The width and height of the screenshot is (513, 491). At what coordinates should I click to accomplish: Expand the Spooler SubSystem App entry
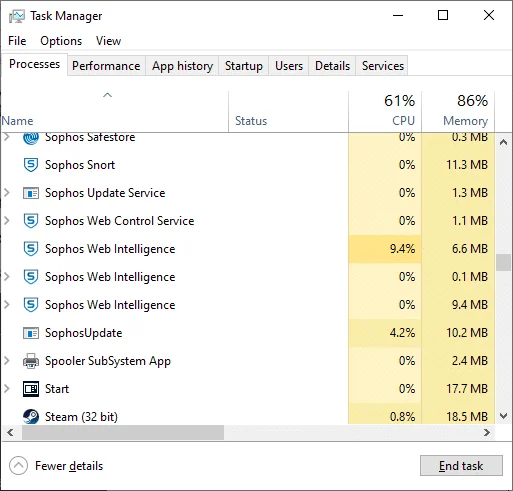7,361
